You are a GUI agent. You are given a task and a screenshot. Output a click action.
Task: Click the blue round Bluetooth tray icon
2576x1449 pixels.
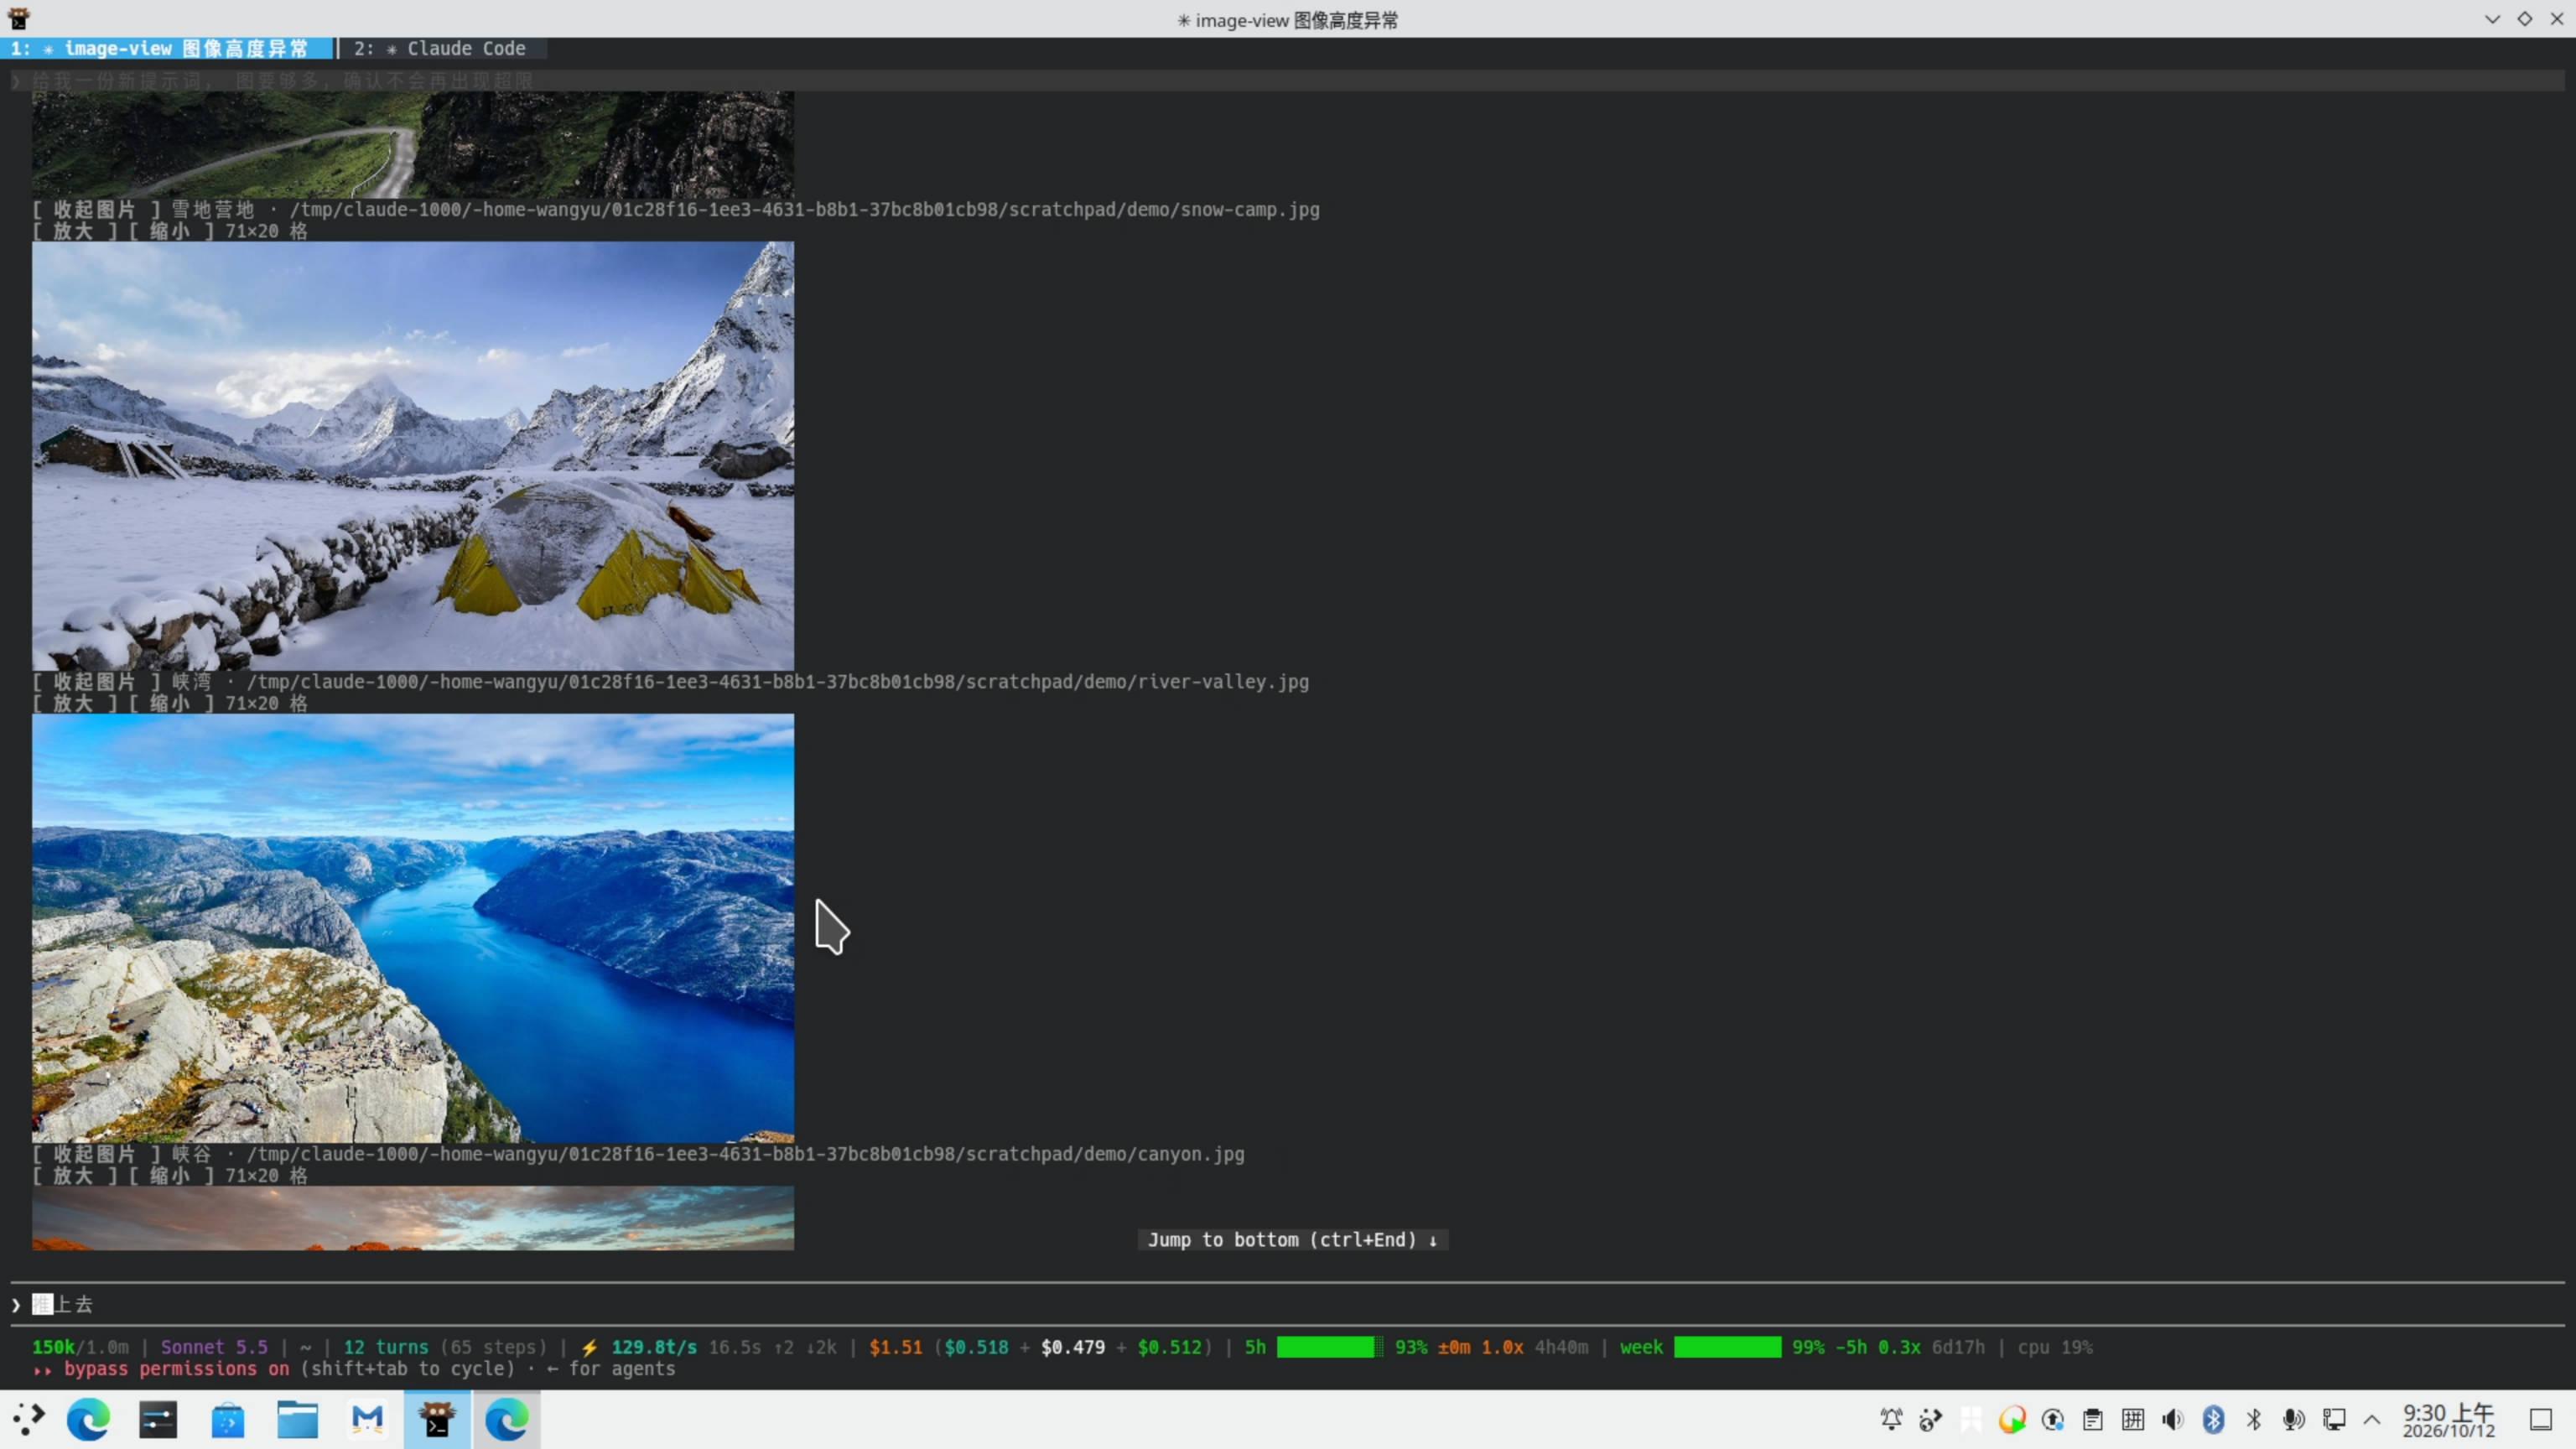coord(2213,1419)
